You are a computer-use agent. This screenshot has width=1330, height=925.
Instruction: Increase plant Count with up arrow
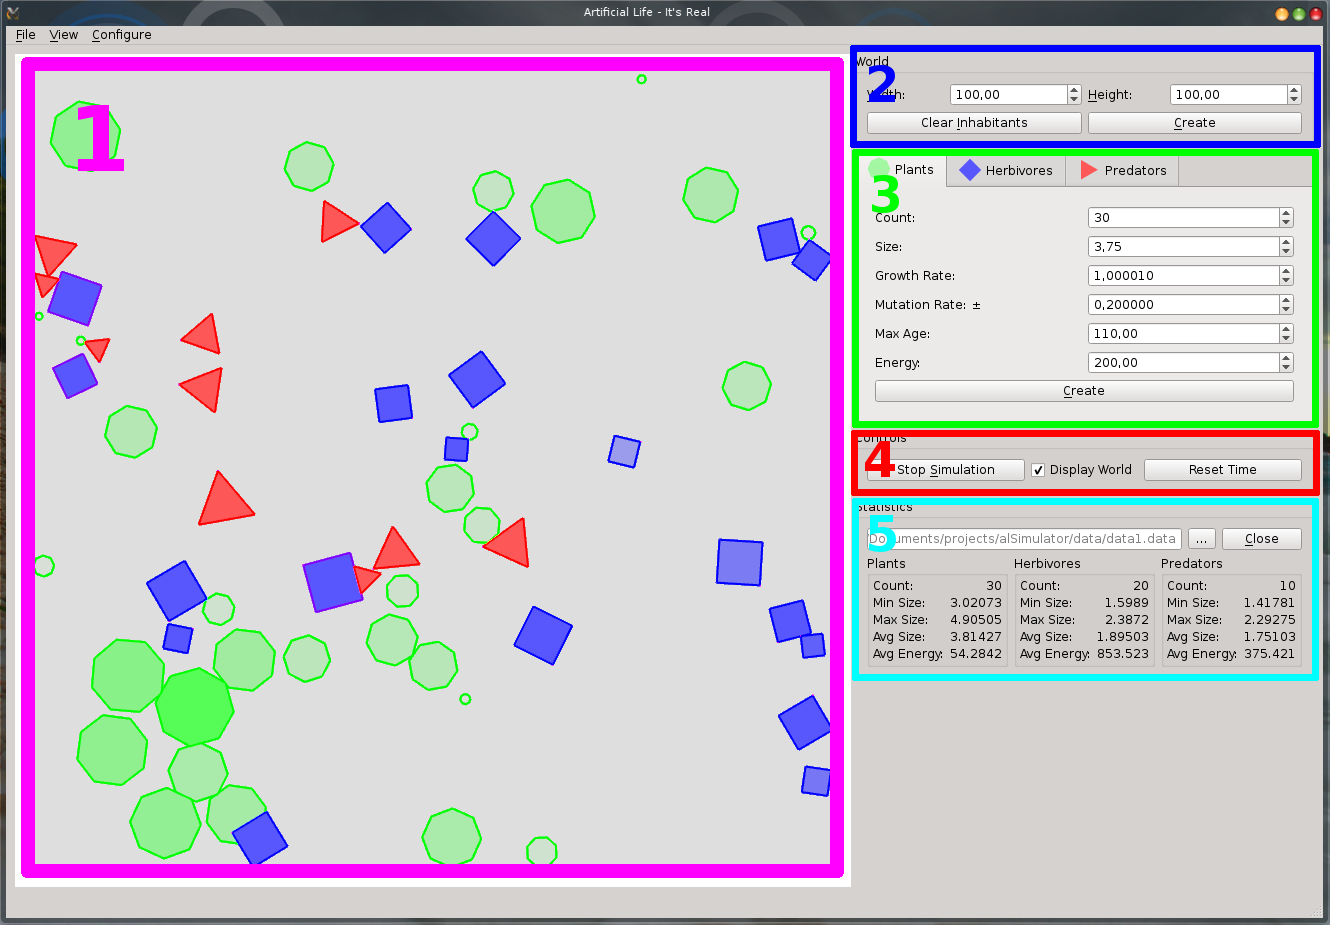click(1286, 213)
